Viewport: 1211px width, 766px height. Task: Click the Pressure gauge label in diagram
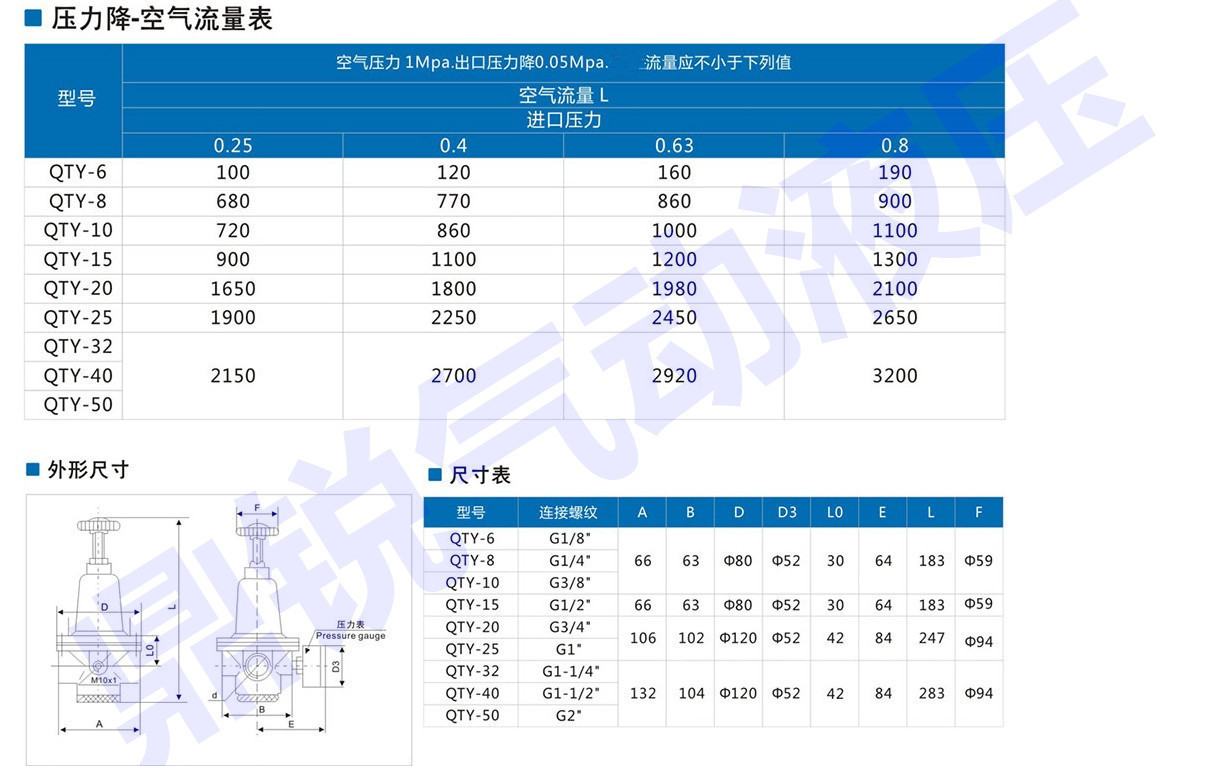[x=350, y=636]
